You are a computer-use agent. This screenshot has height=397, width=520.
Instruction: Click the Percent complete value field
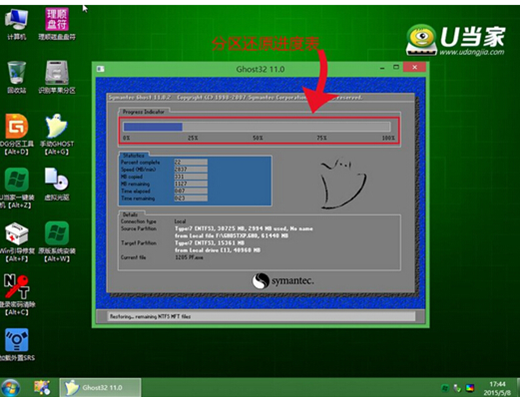tap(191, 162)
